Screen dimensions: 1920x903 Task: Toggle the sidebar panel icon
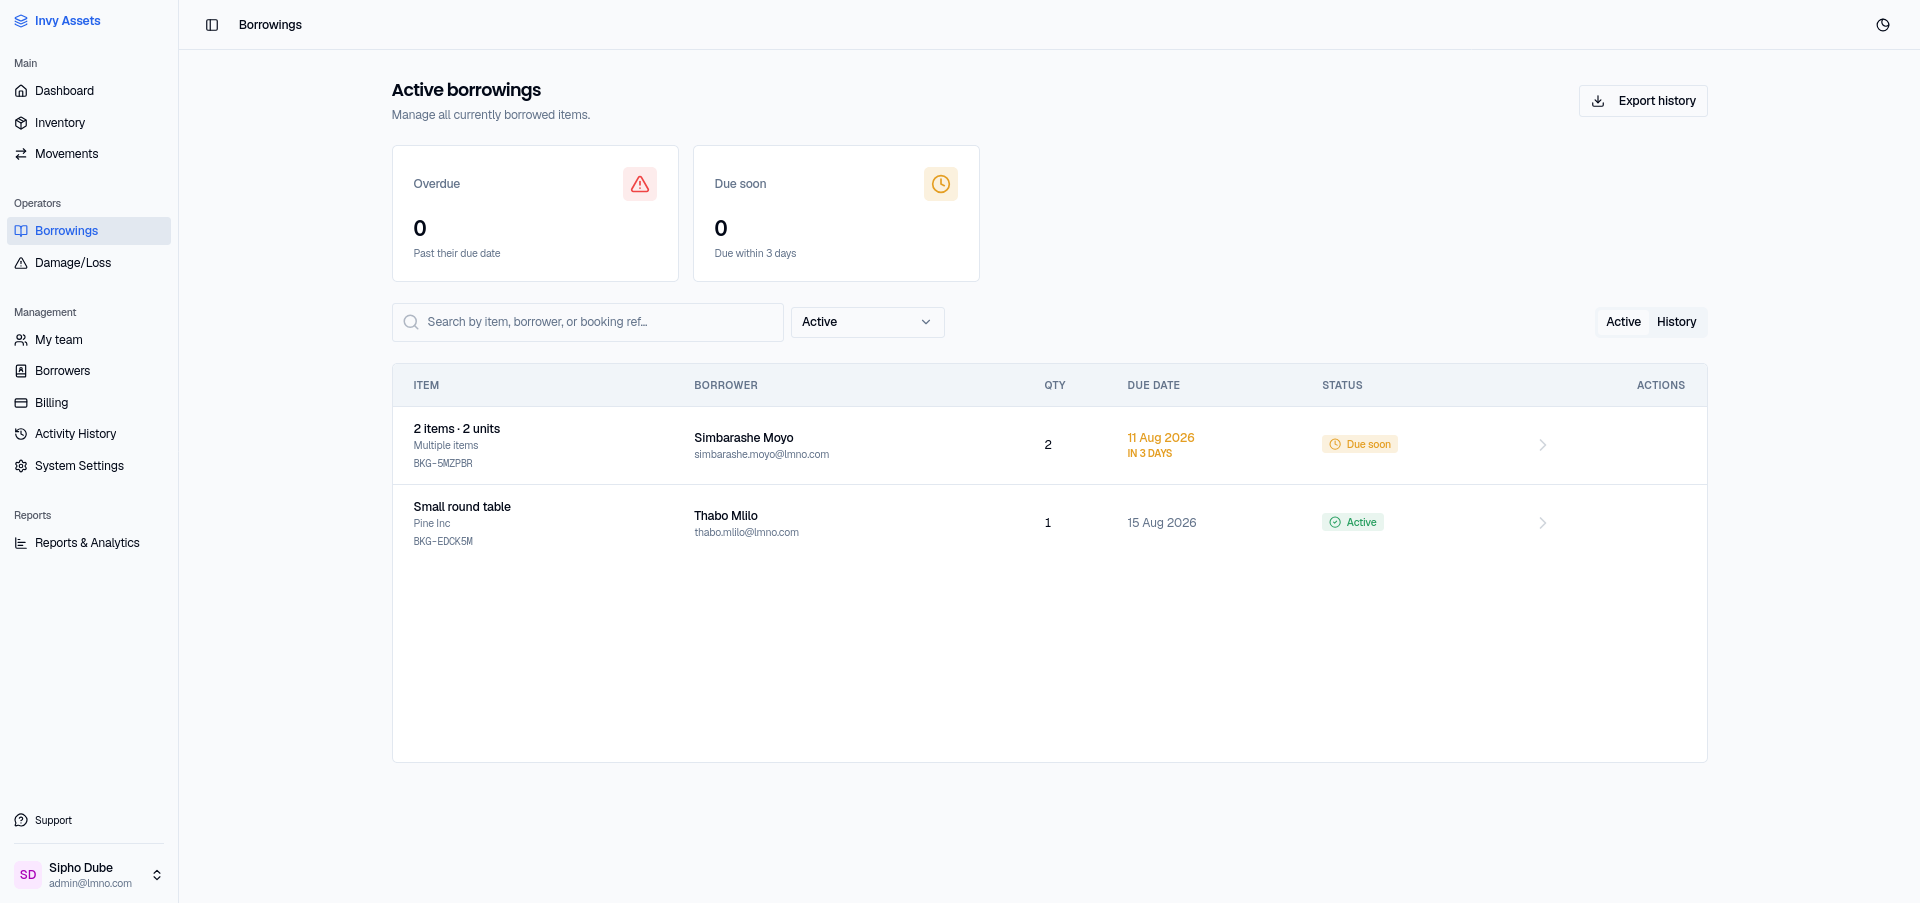[212, 25]
